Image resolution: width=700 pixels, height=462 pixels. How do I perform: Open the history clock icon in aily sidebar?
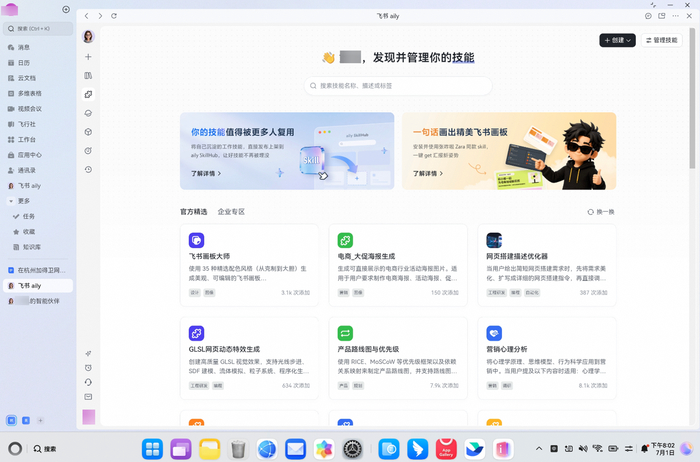pos(88,170)
